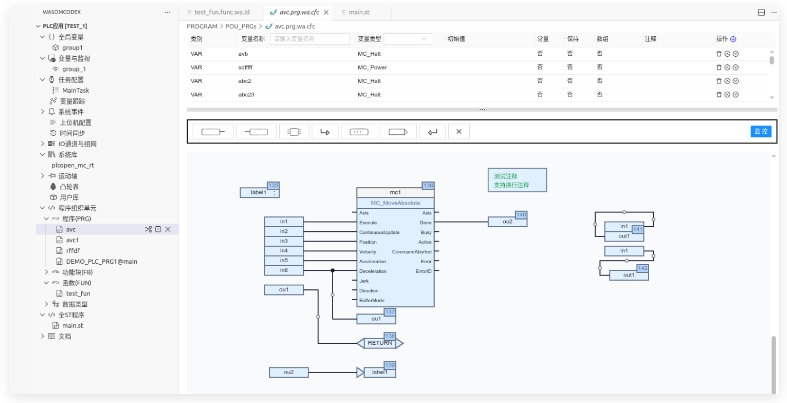Viewport: 787px width, 403px height.
Task: Click the return arrow toolbar icon
Action: tap(432, 131)
